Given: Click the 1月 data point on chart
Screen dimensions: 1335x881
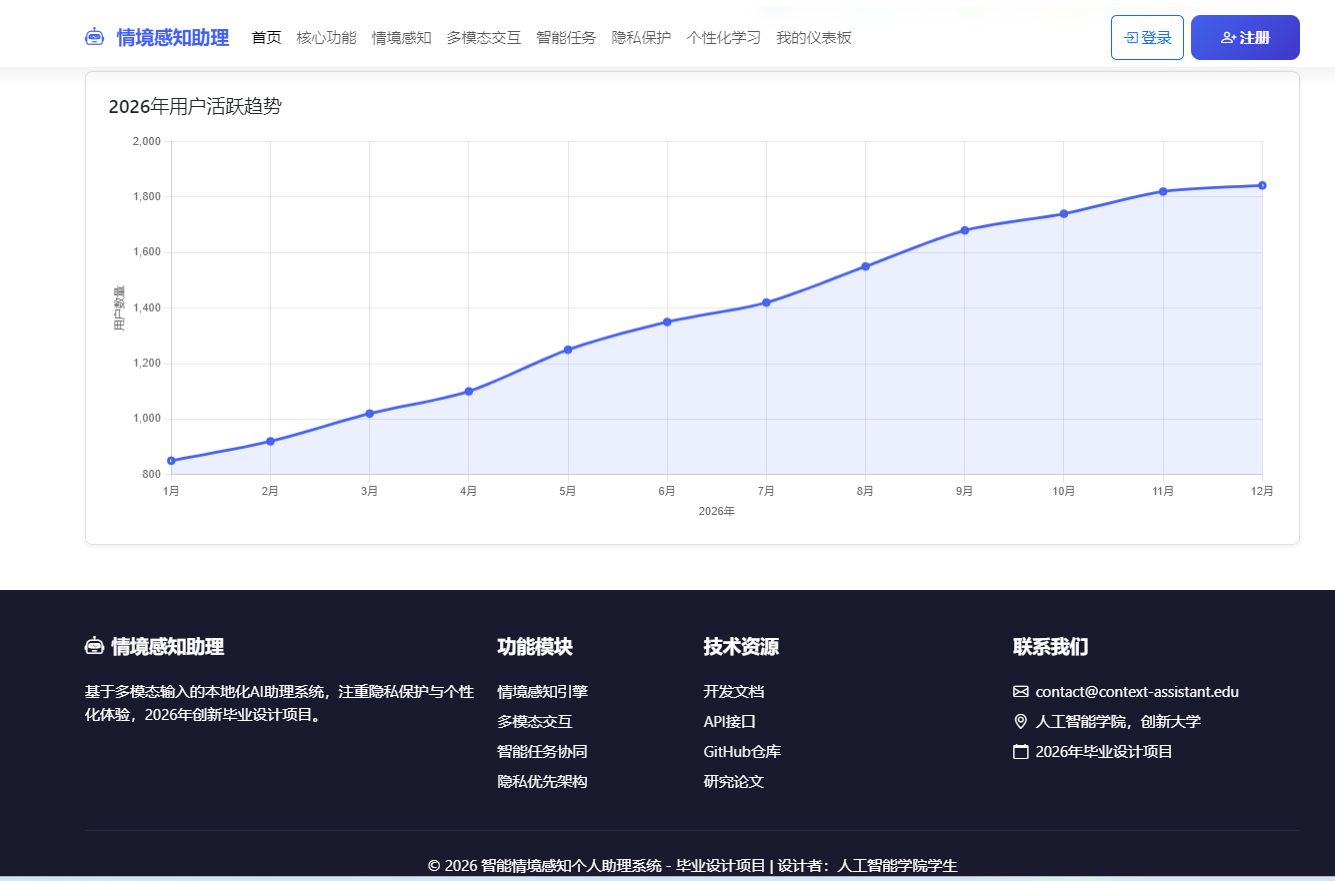Looking at the screenshot, I should [171, 460].
